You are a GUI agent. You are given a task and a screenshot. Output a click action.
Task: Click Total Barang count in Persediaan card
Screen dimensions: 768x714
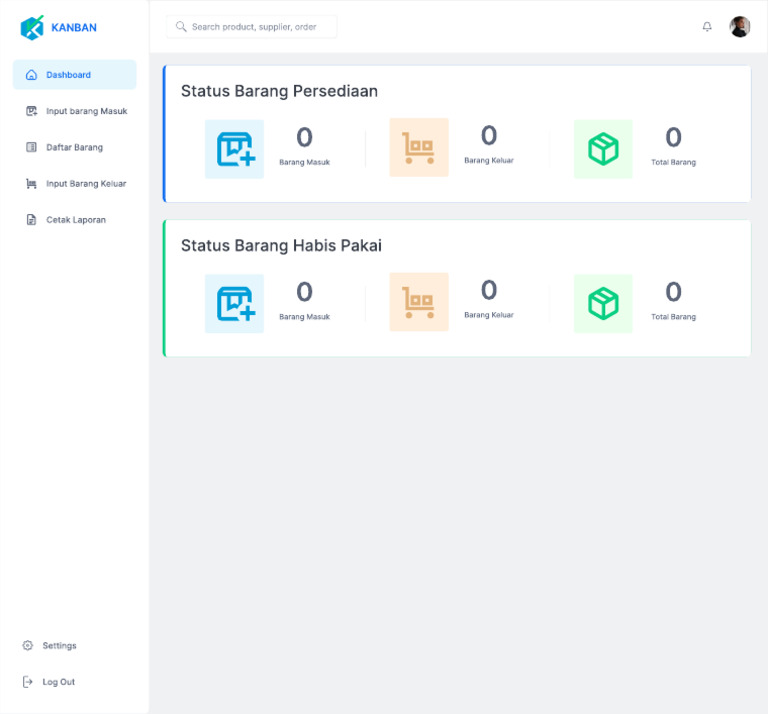pyautogui.click(x=673, y=137)
